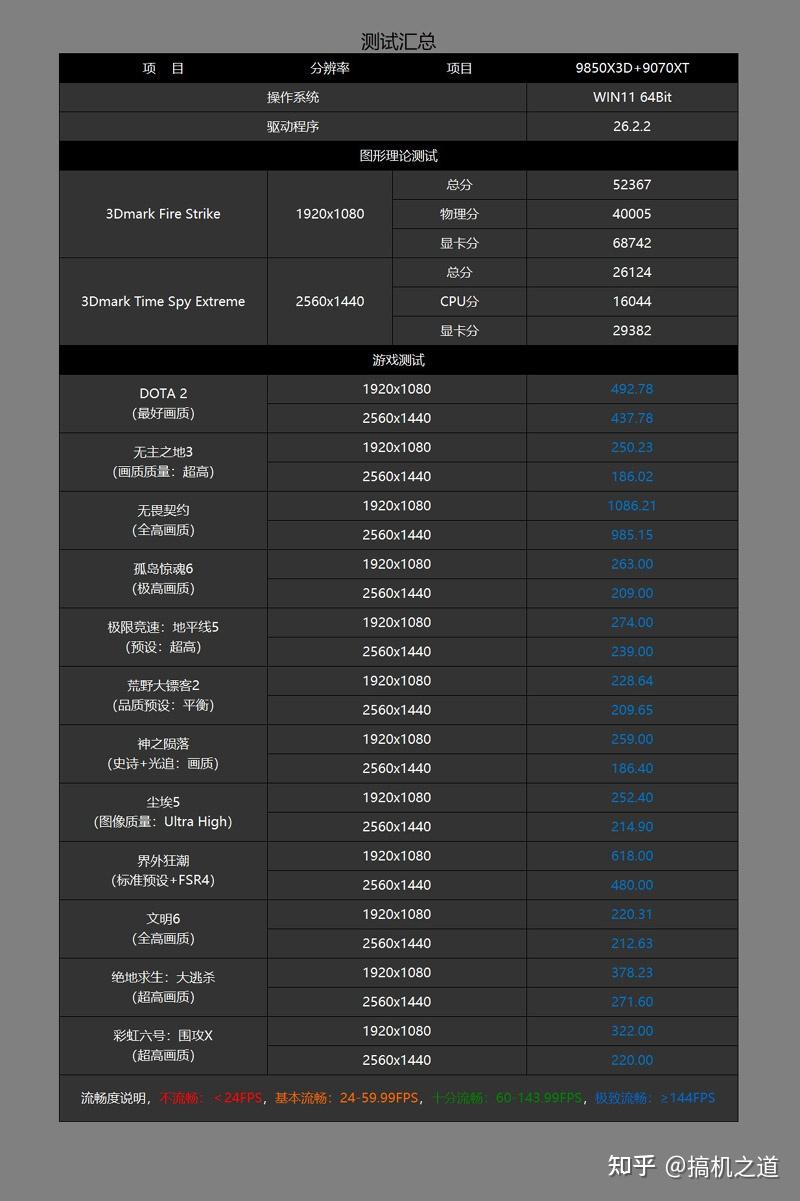The image size is (800, 1201).
Task: Select 3Dmark Time Spy Extreme label
Action: click(x=163, y=302)
